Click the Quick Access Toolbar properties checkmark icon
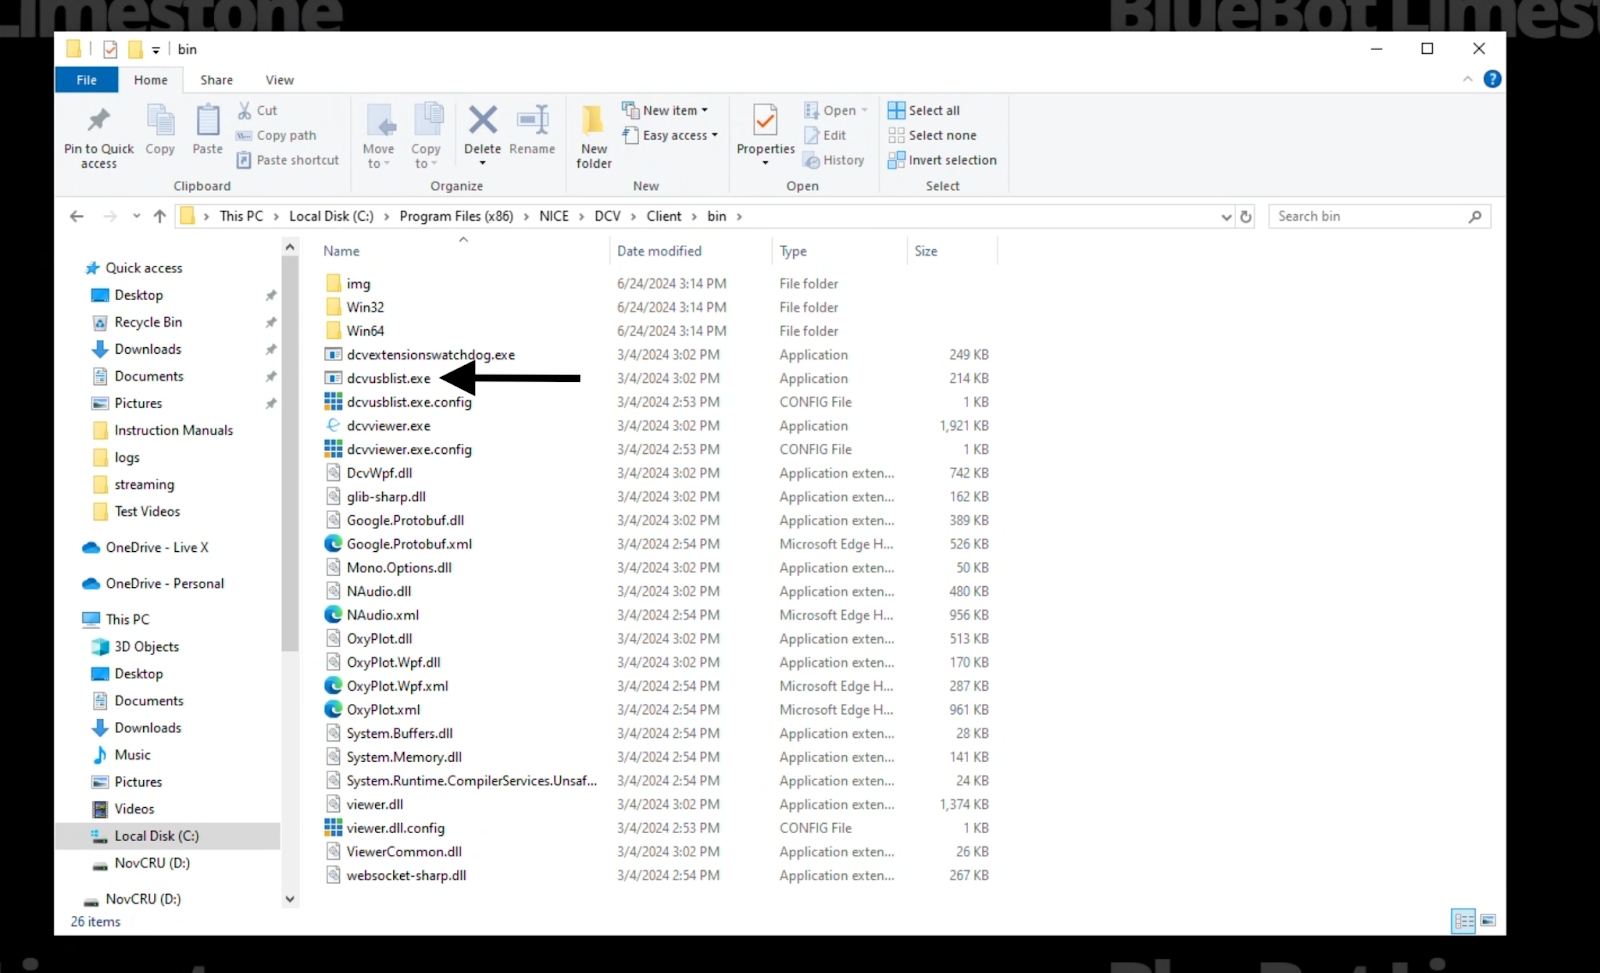The image size is (1600, 973). tap(110, 49)
